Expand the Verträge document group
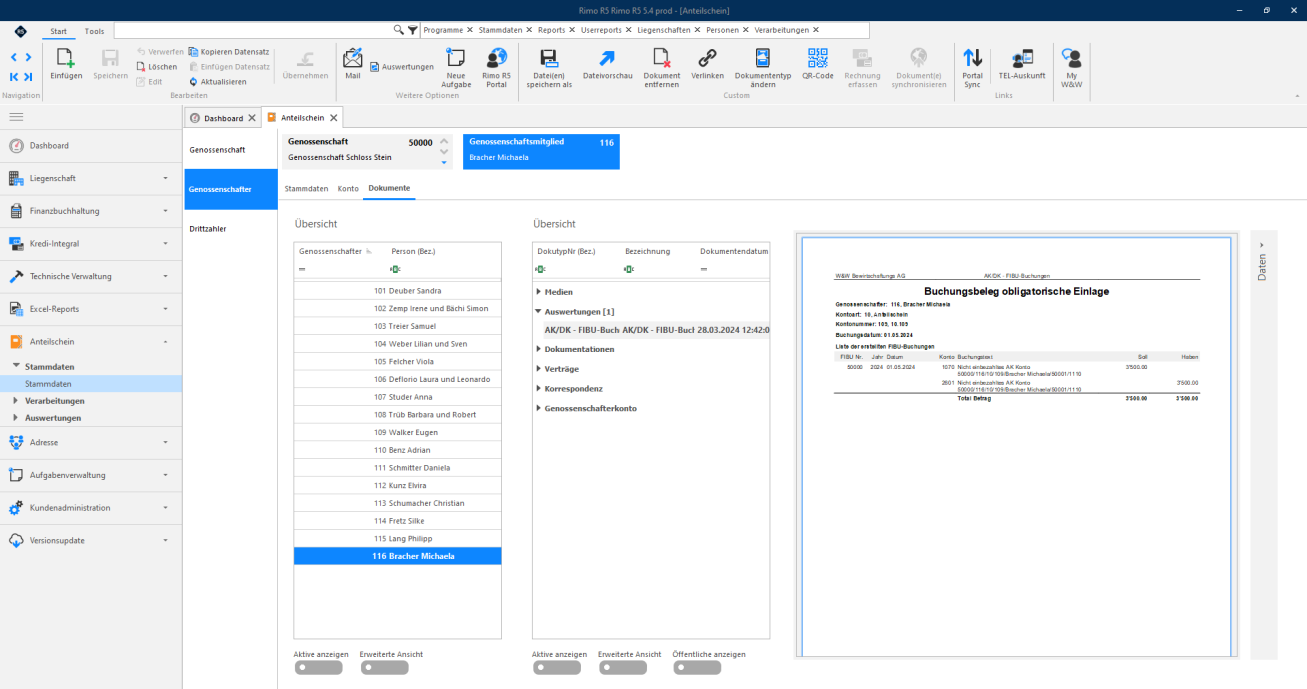This screenshot has width=1307, height=689. click(538, 369)
